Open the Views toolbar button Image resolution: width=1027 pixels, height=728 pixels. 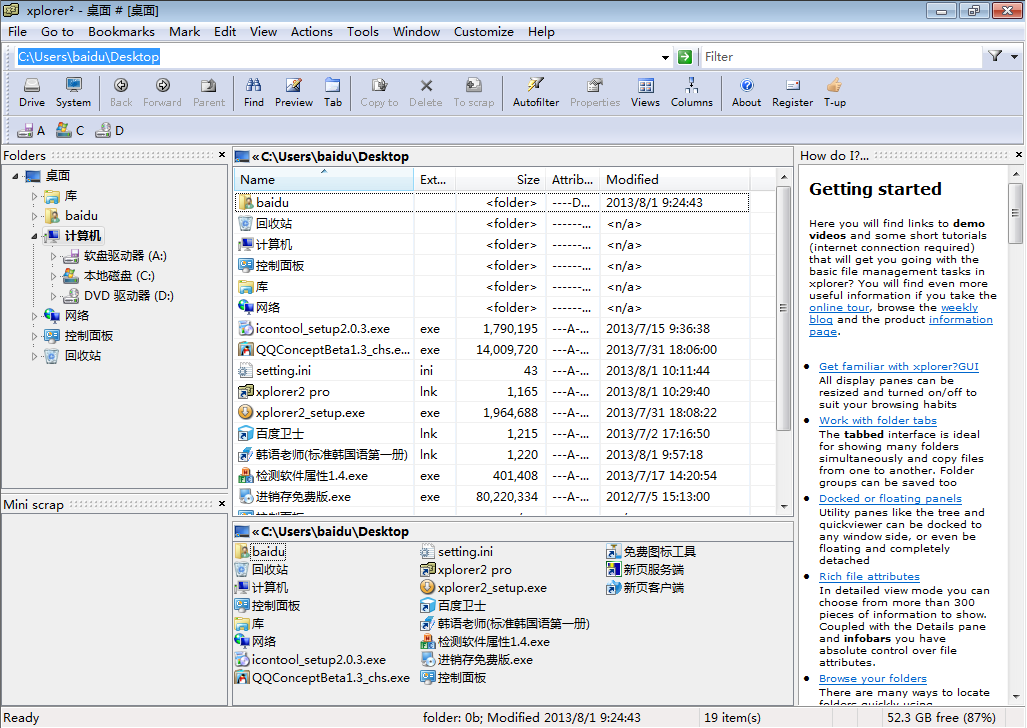tap(645, 92)
